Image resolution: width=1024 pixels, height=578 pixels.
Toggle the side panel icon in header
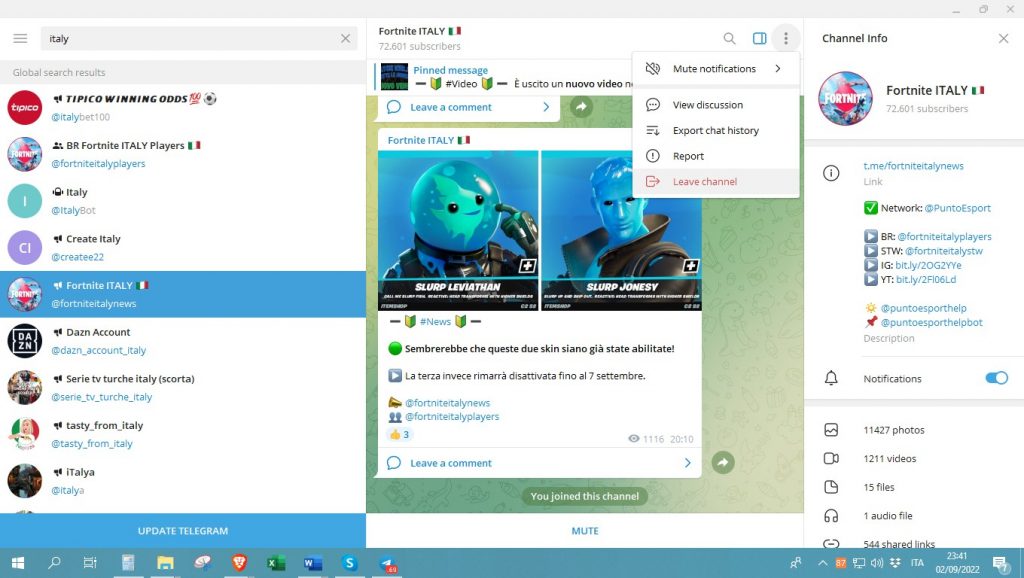point(759,39)
